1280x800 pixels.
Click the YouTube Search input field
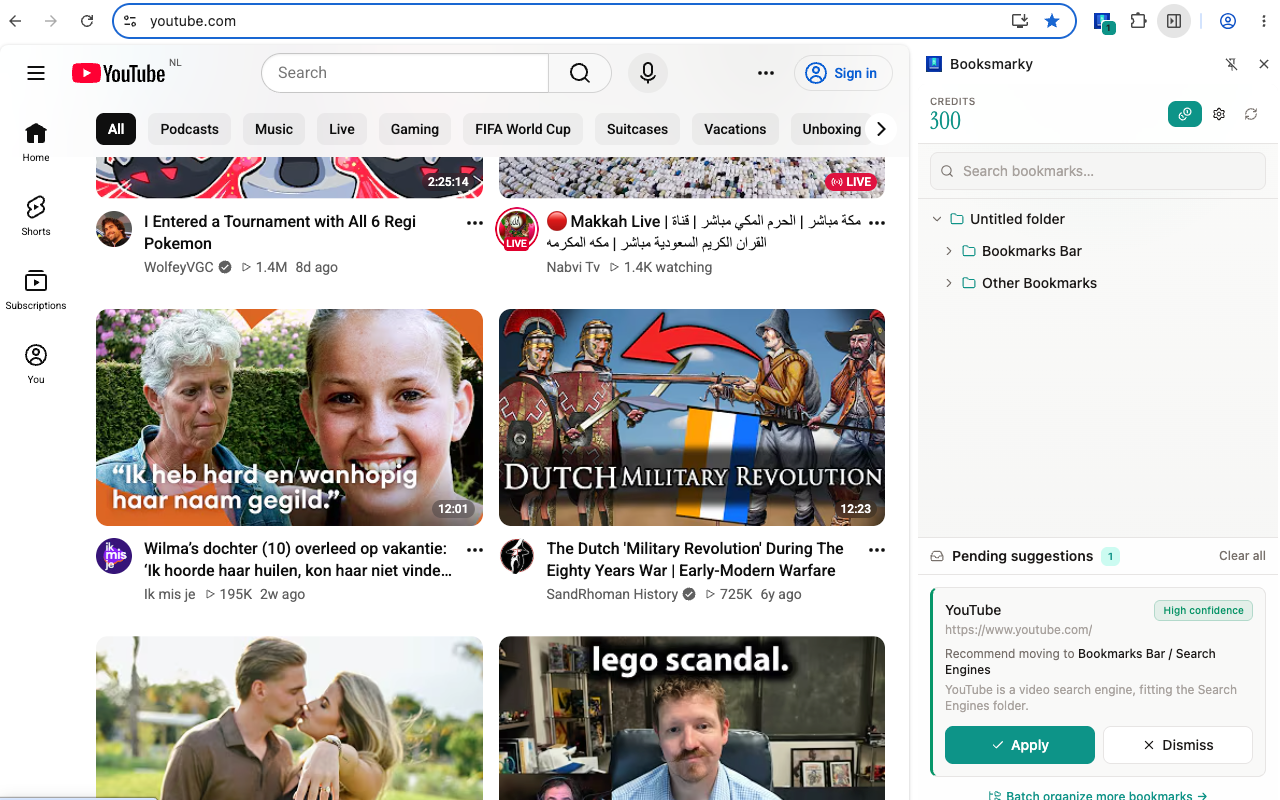coord(405,73)
